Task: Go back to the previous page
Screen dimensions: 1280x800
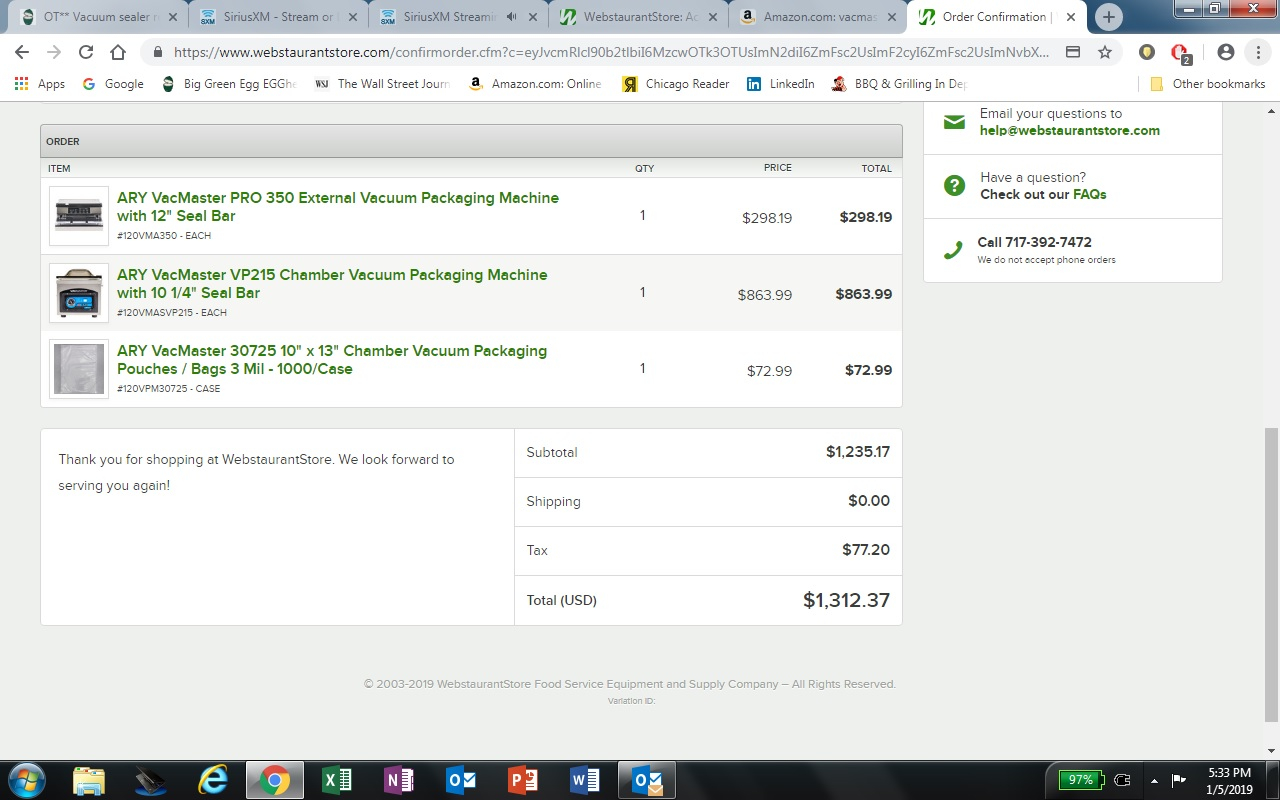Action: pyautogui.click(x=22, y=52)
